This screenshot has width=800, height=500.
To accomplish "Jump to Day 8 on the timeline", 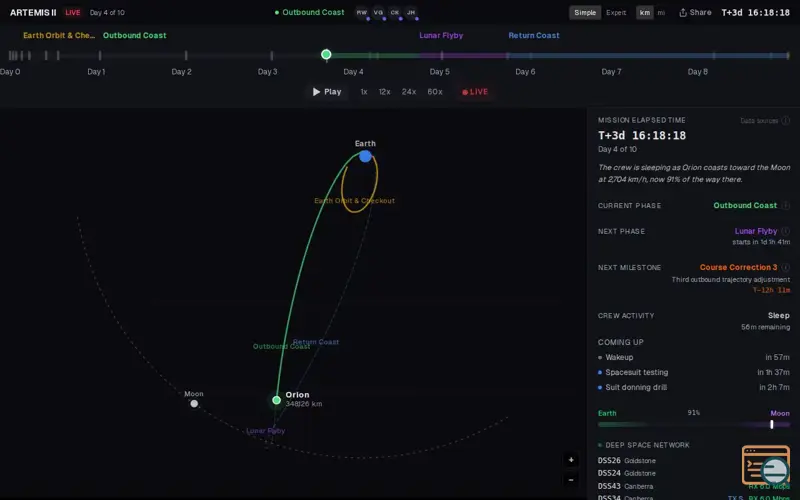I will pyautogui.click(x=697, y=71).
